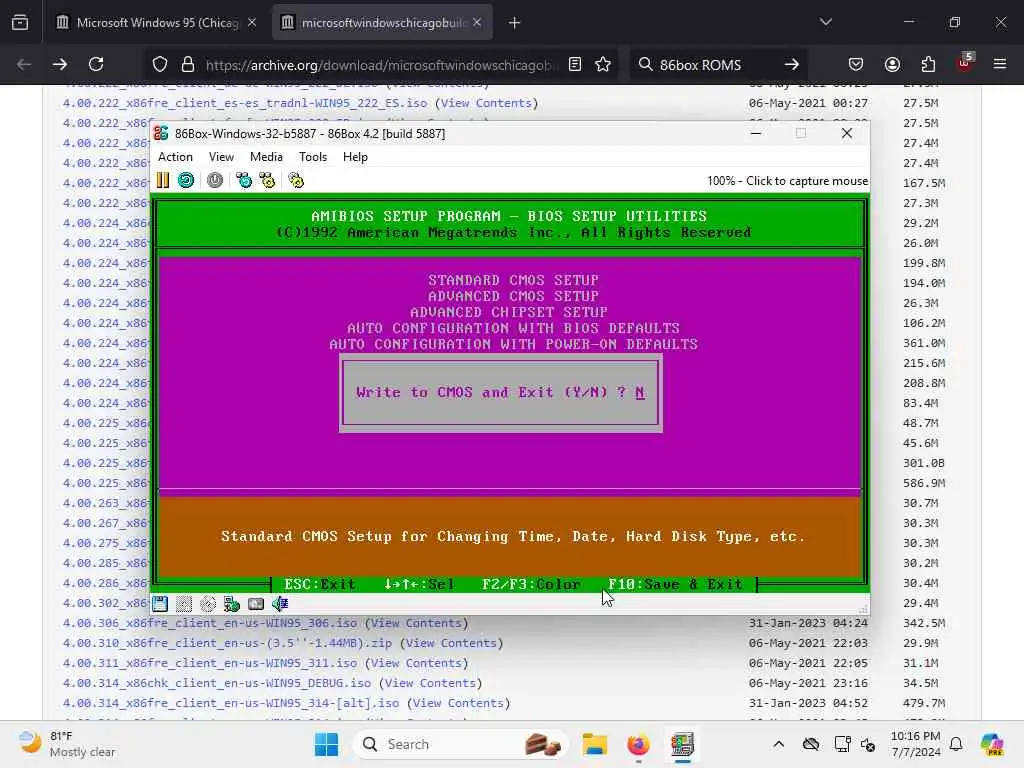Viewport: 1024px width, 768px height.
Task: Open the 86Box View menu
Action: tap(221, 157)
